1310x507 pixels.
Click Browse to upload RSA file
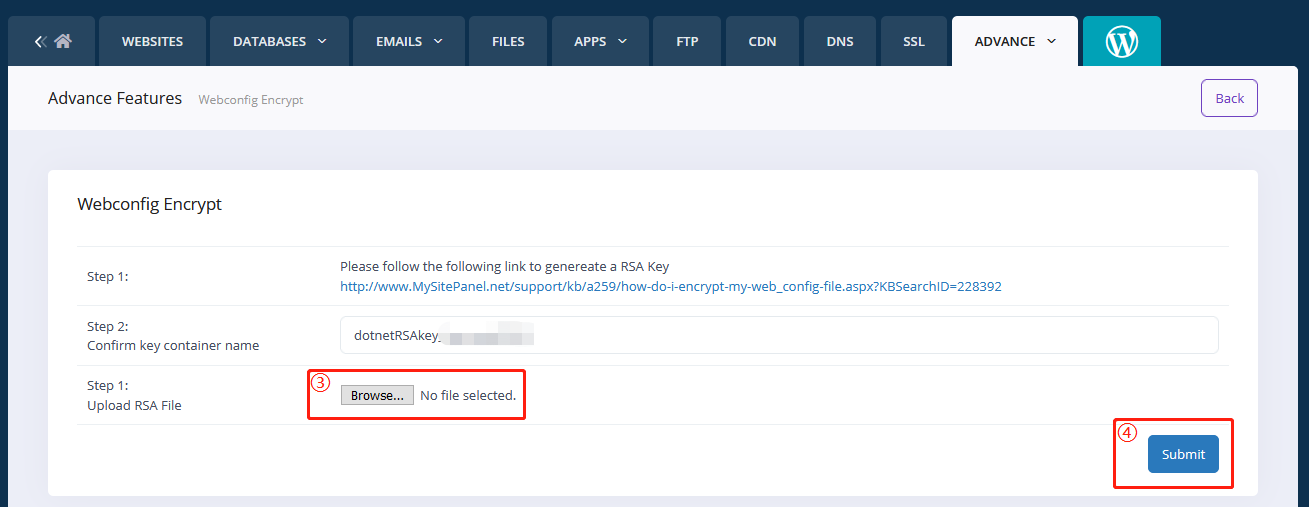pos(377,395)
